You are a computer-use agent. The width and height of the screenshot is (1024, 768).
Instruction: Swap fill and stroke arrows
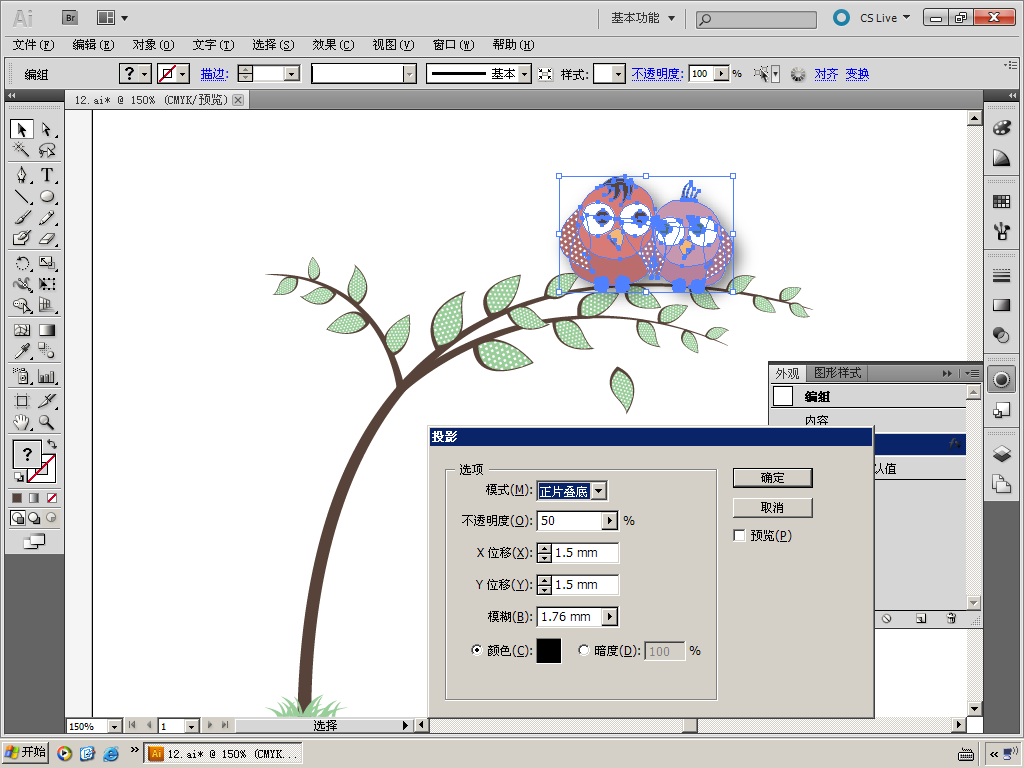click(52, 444)
